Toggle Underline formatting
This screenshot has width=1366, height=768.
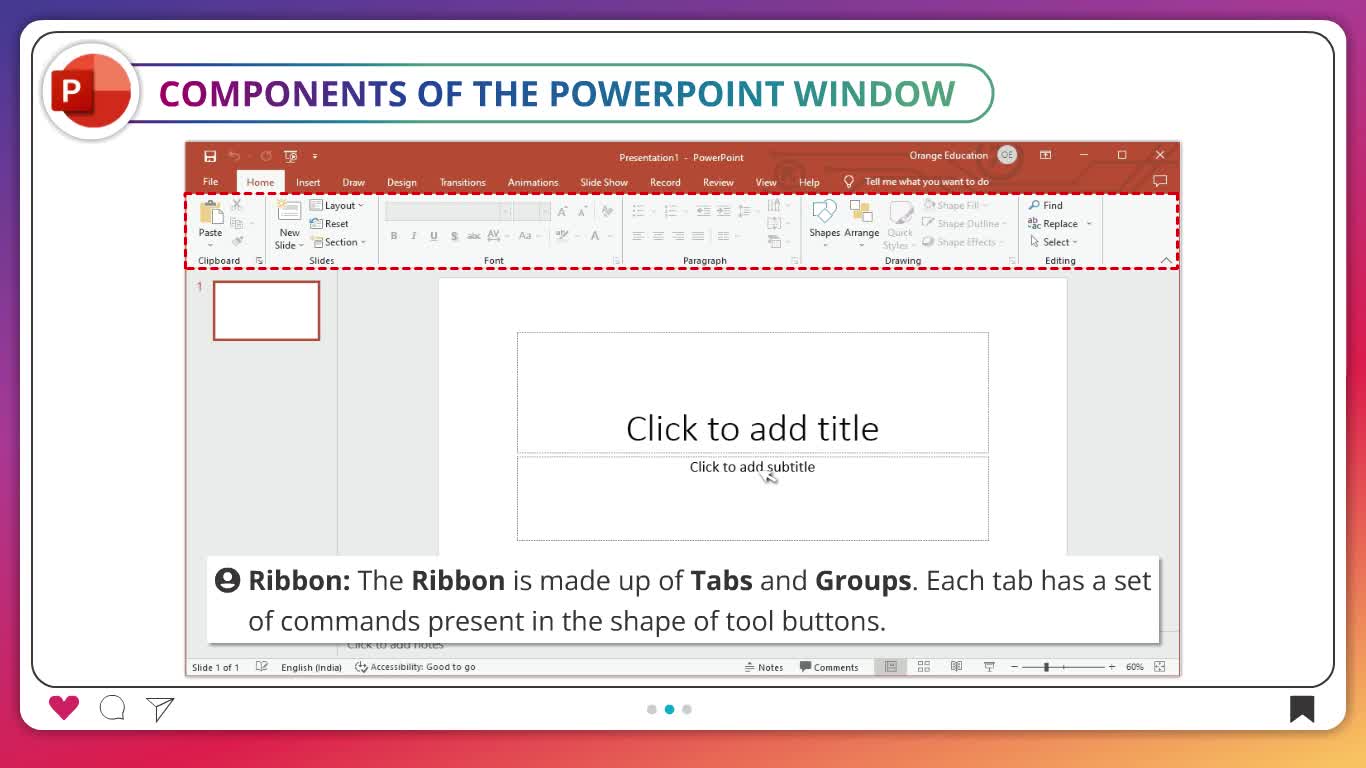pos(433,236)
